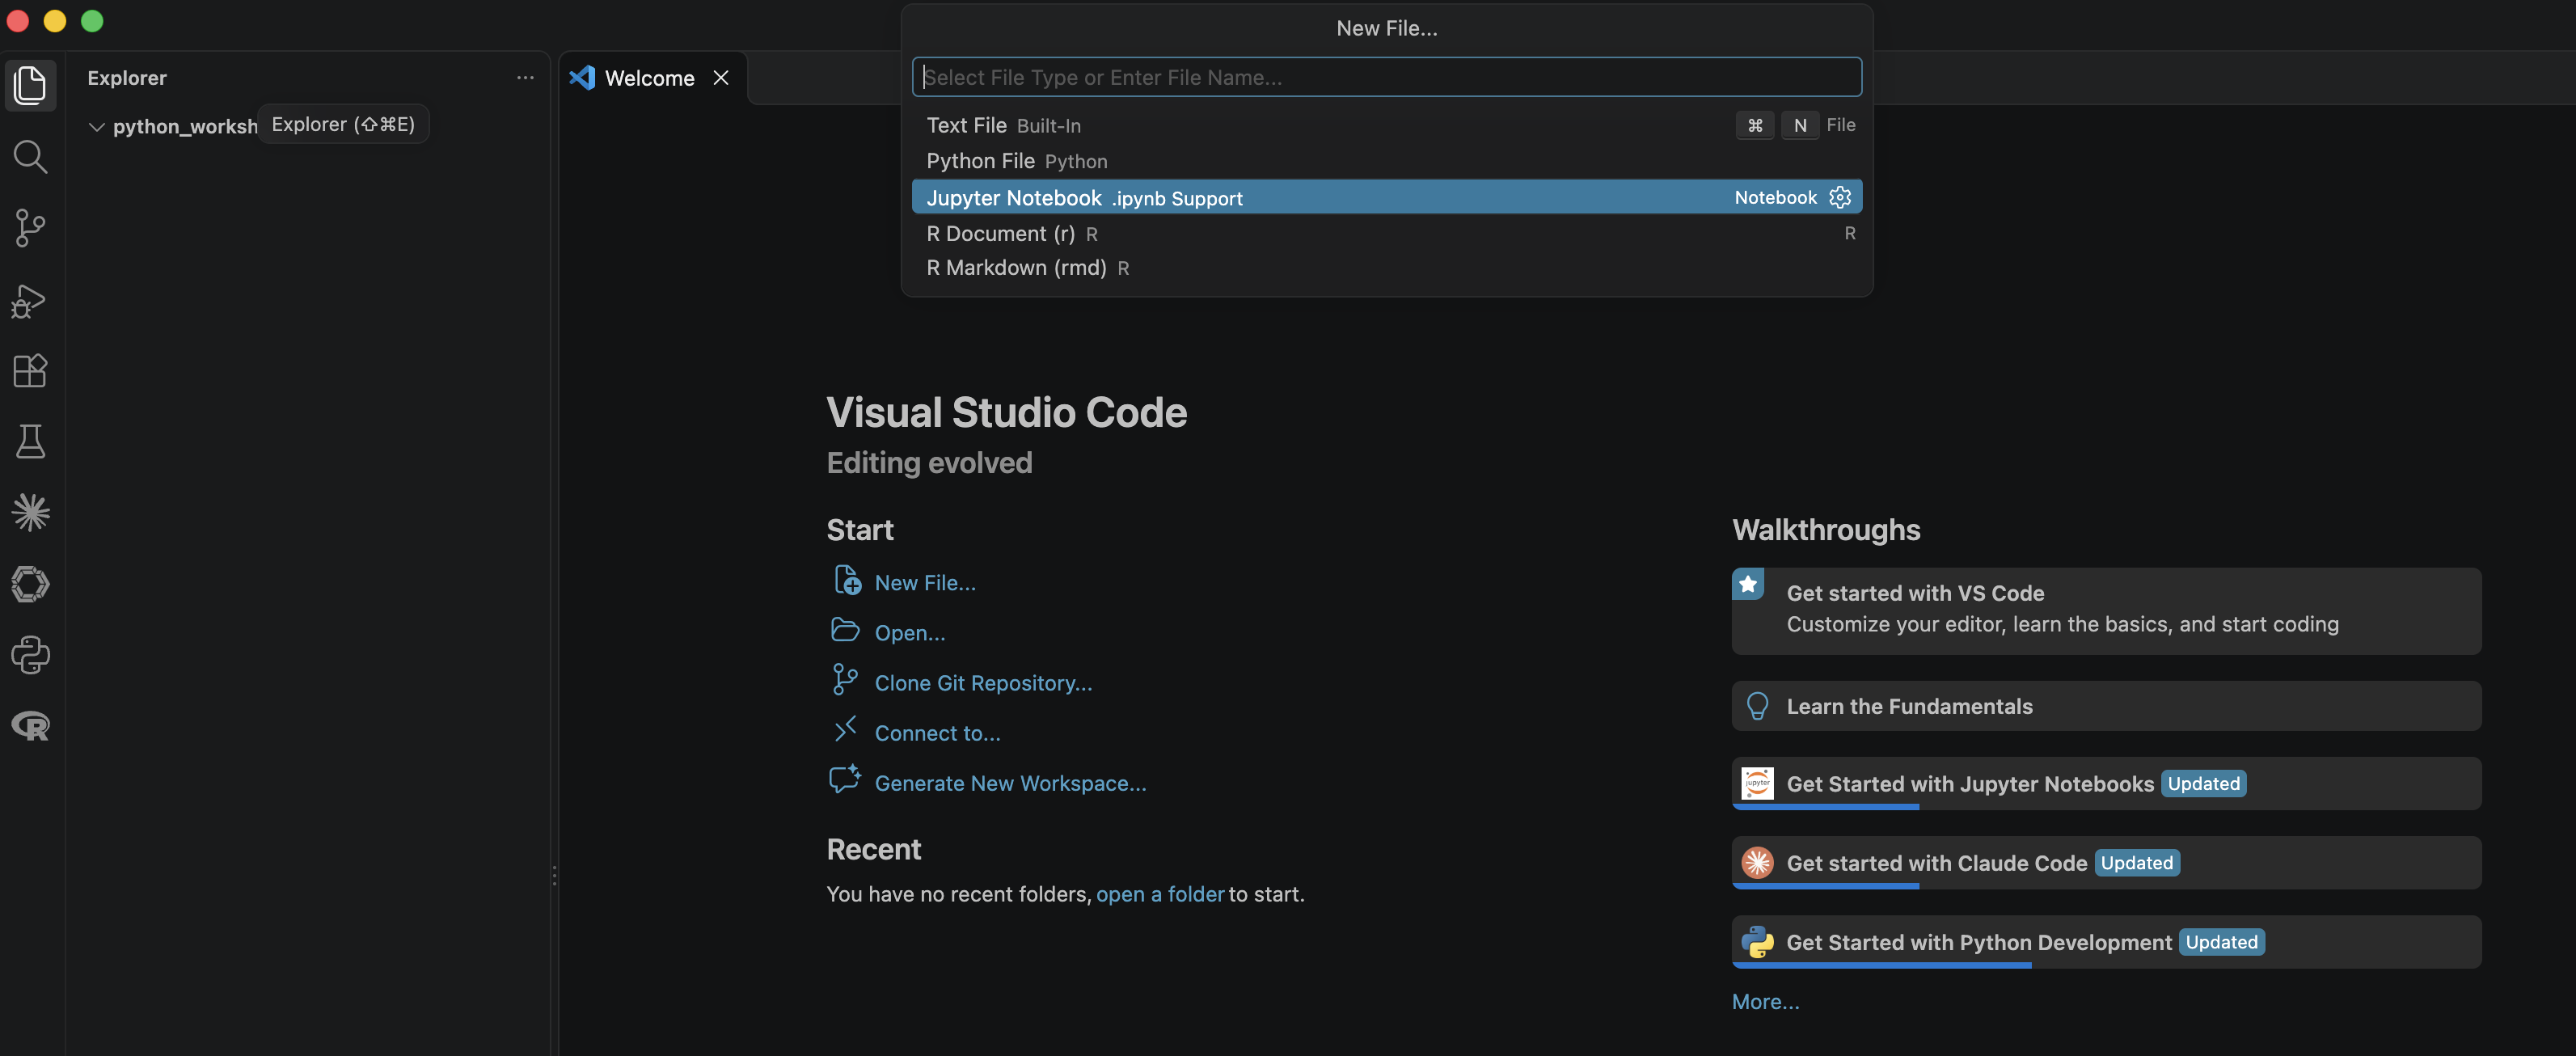Screen dimensions: 2576x1056
Task: Click the Open... link
Action: pos(909,633)
